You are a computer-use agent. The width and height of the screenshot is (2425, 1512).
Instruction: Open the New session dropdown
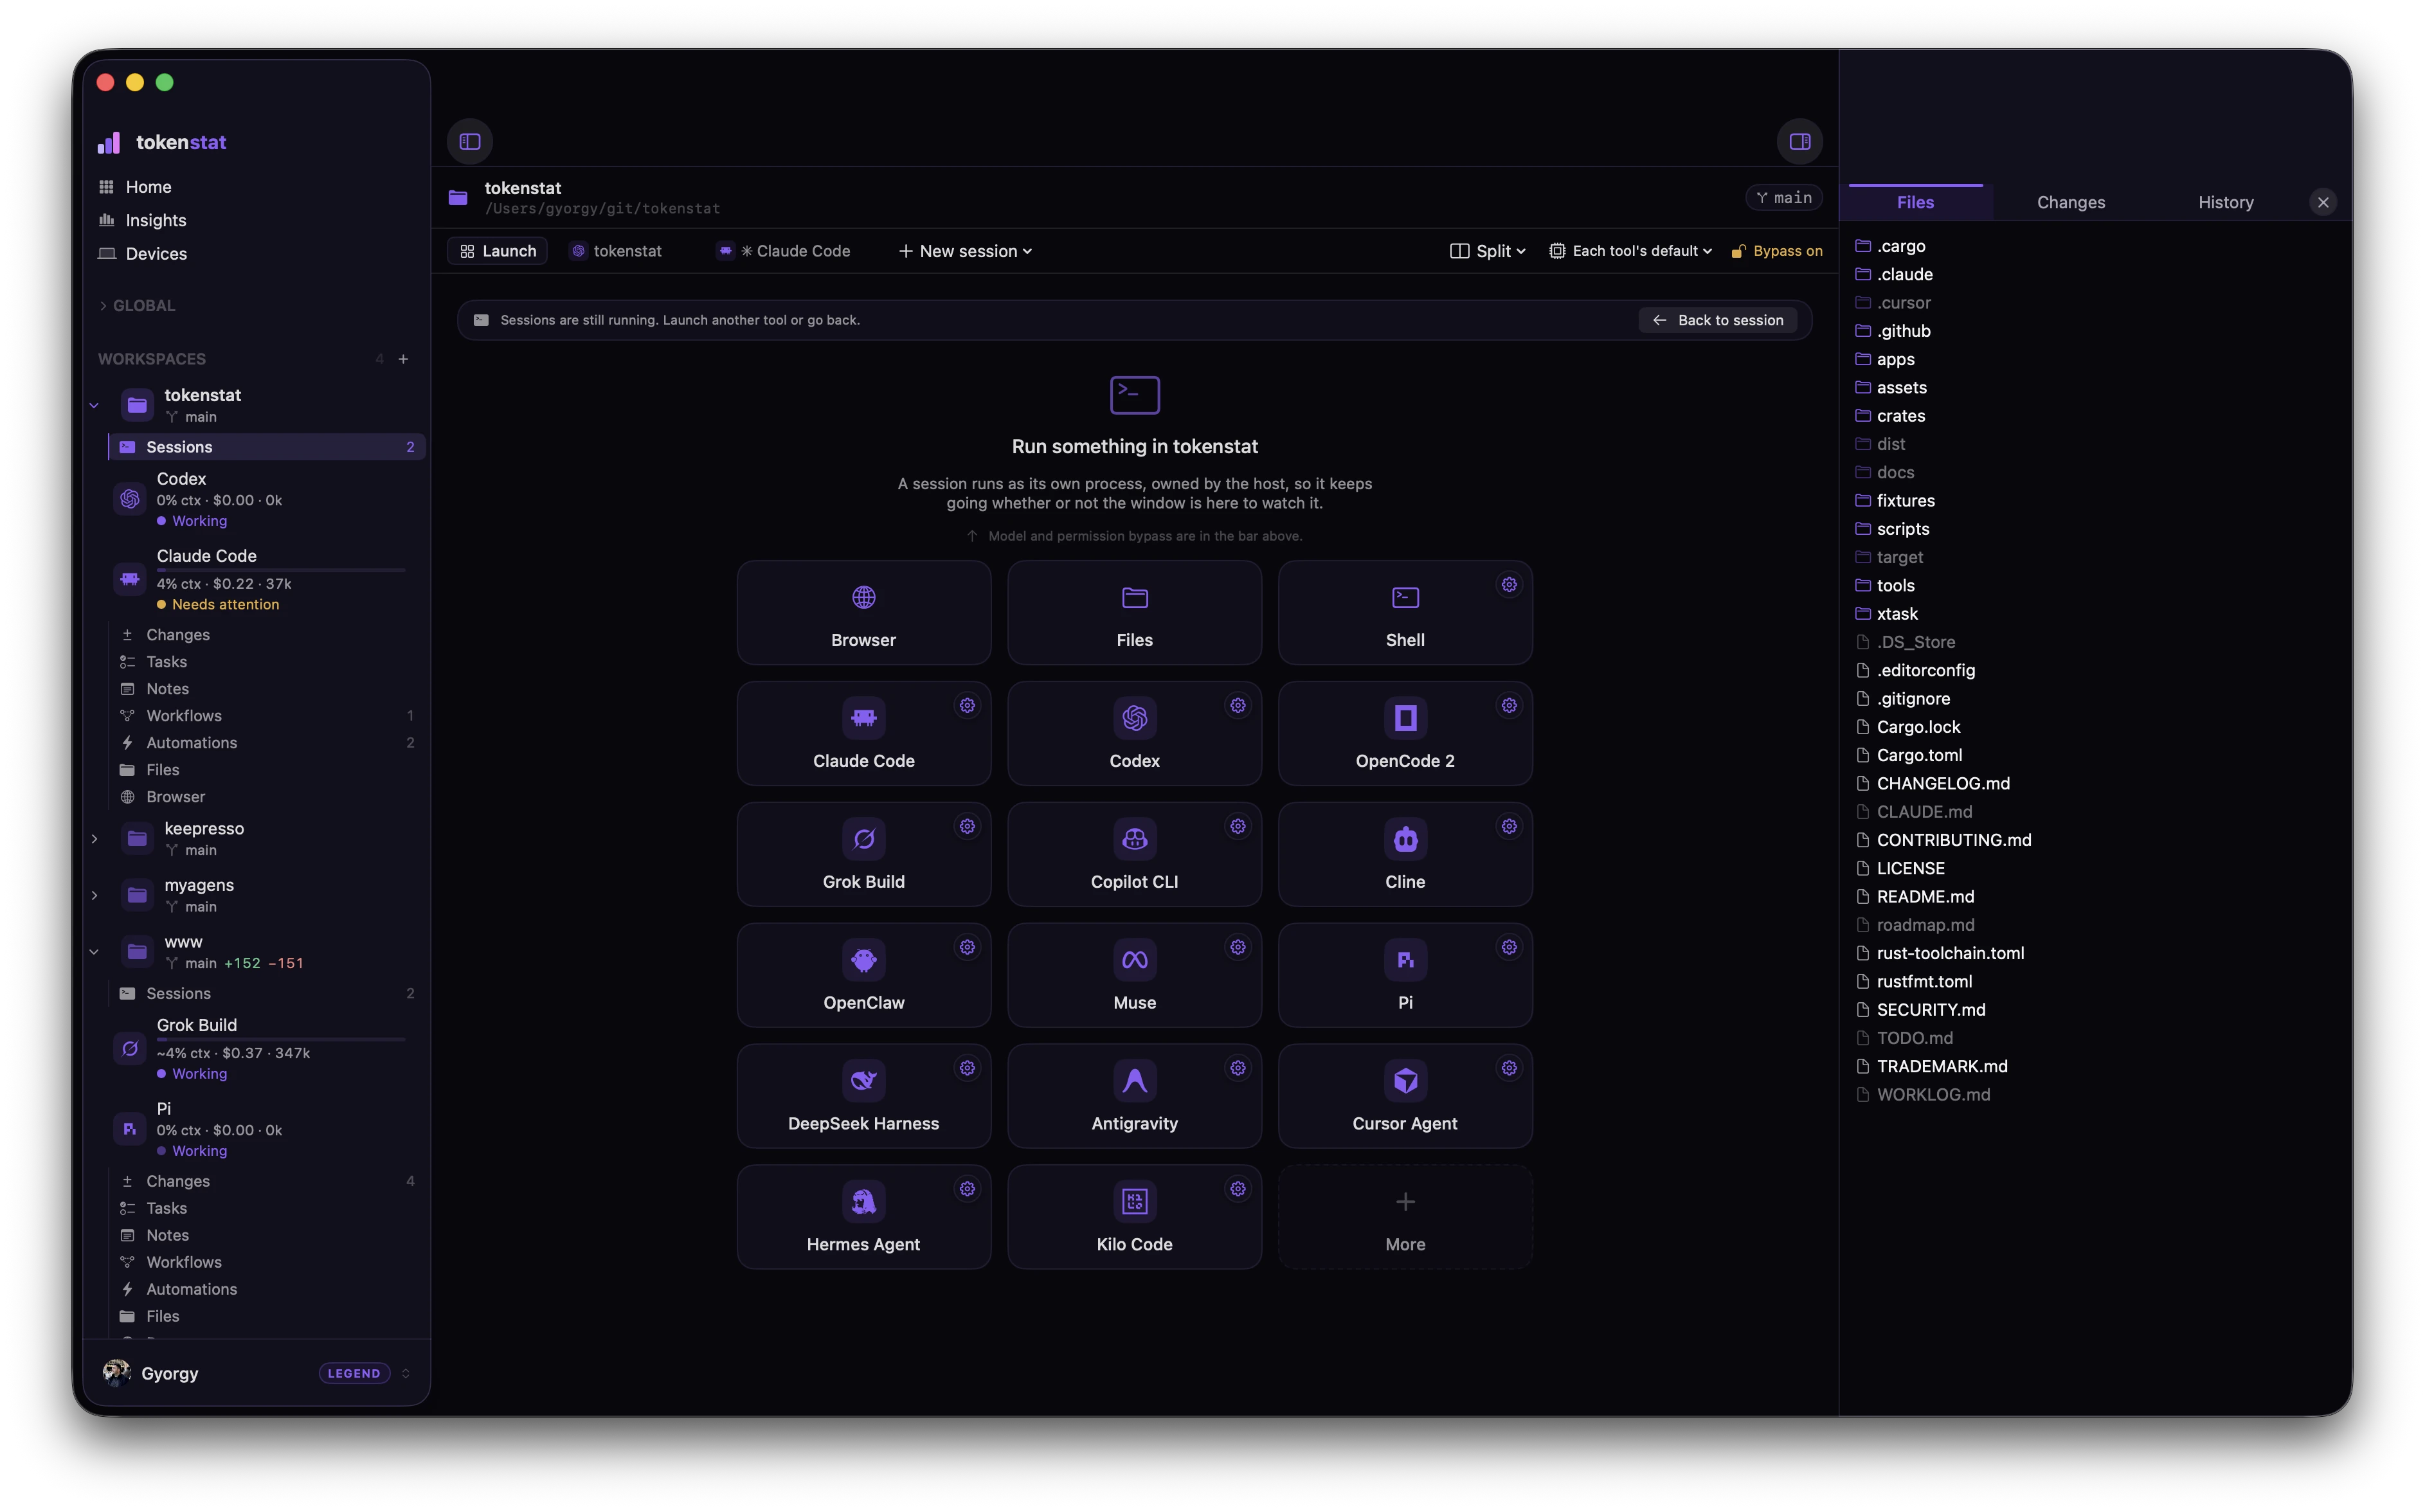[964, 251]
